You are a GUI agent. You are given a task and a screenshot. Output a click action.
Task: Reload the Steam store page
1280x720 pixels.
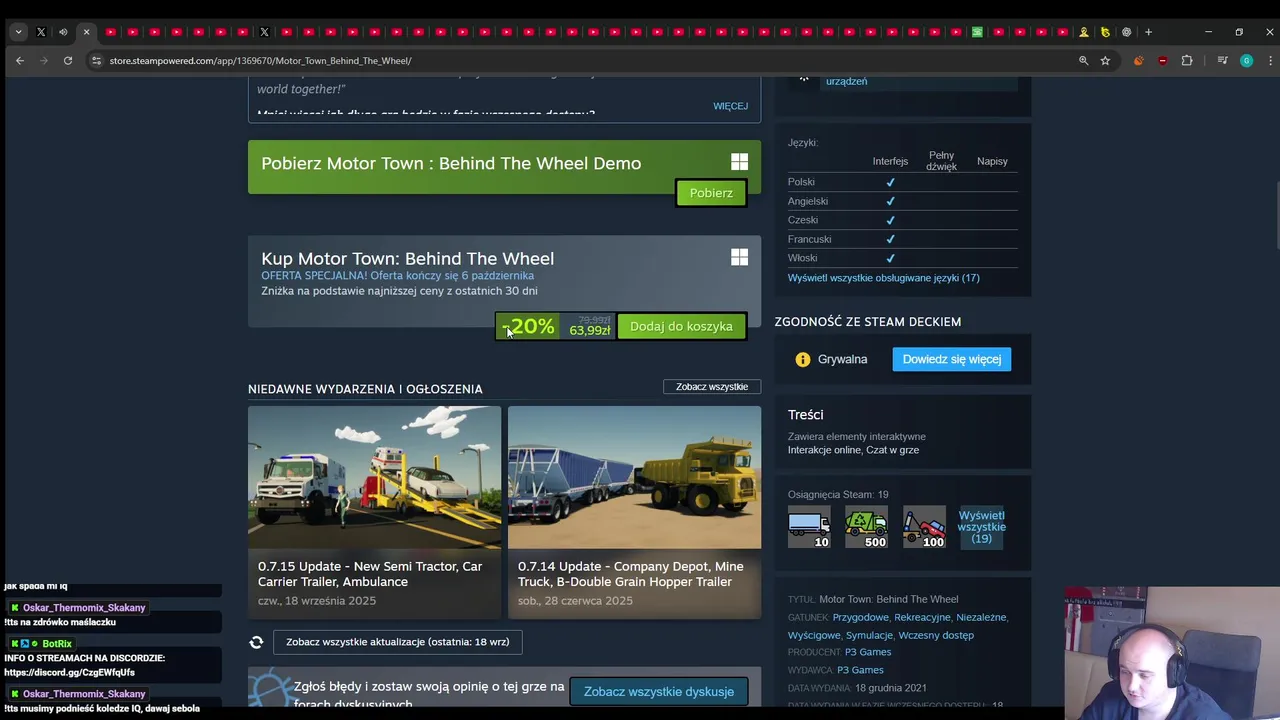(x=68, y=61)
